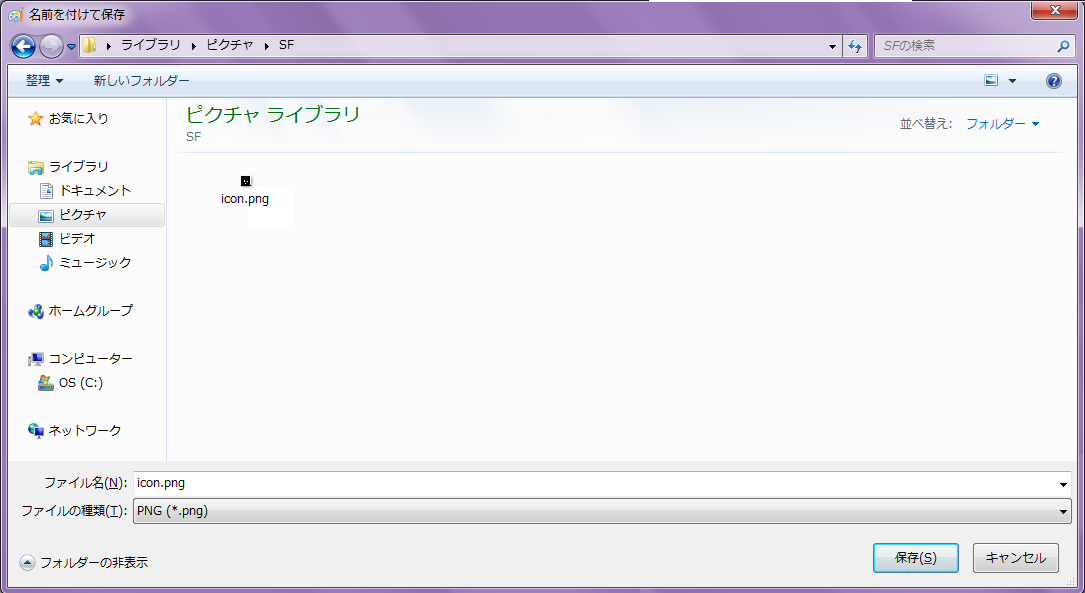Collapse folders with フォルダーの非表示
The width and height of the screenshot is (1085, 593).
click(84, 563)
